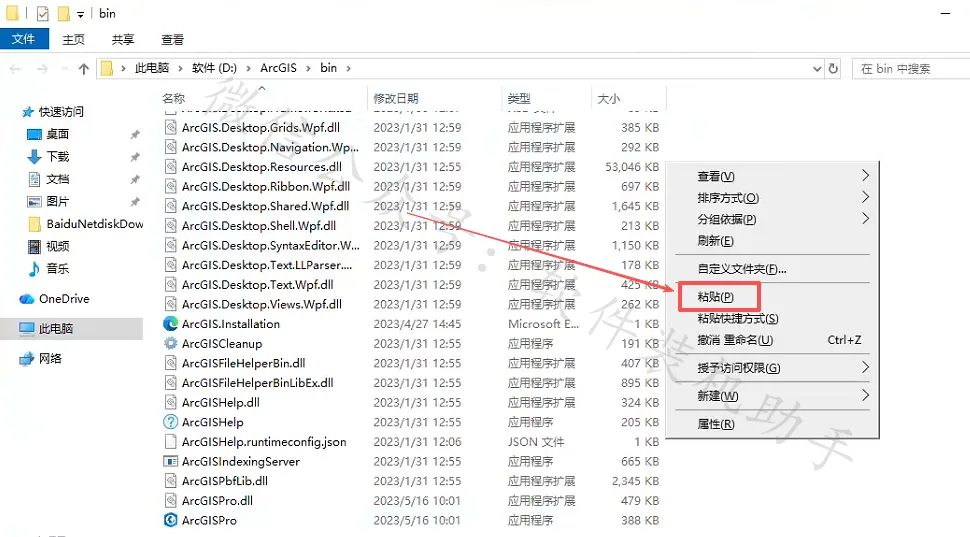Image resolution: width=970 pixels, height=537 pixels.
Task: Choose 刷新(E) from context menu
Action: click(715, 241)
